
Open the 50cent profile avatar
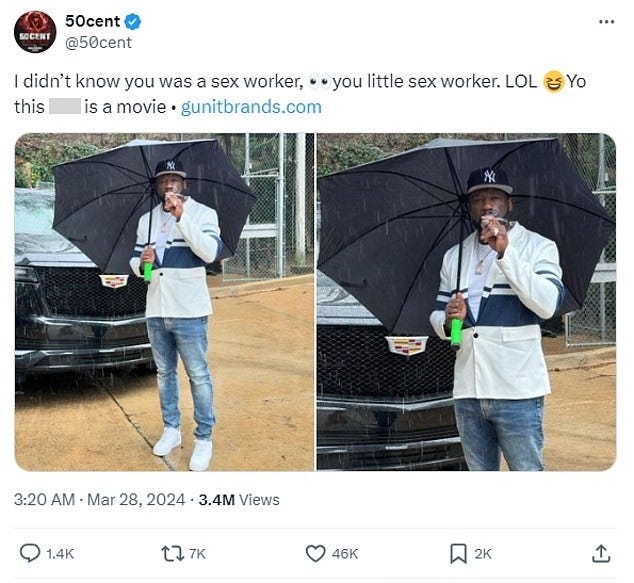tap(35, 32)
